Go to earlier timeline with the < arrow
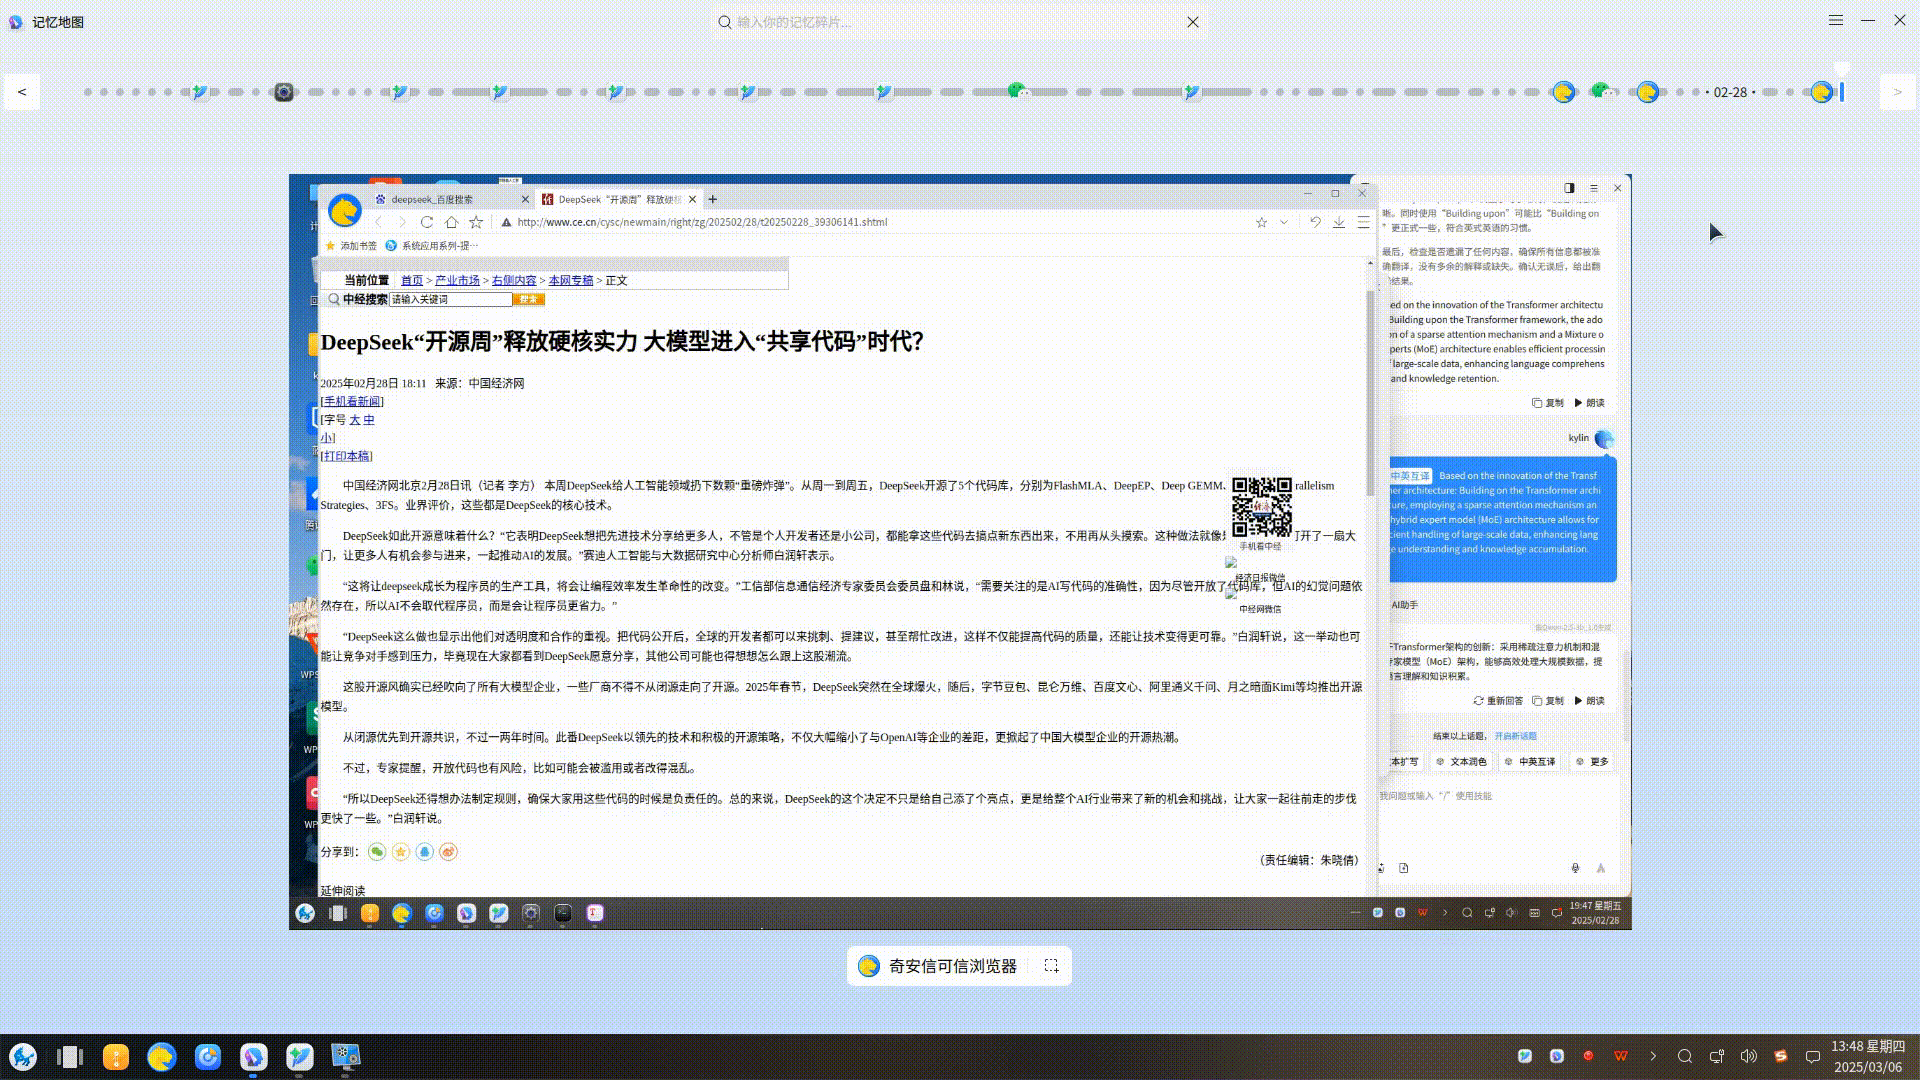This screenshot has width=1920, height=1080. pyautogui.click(x=22, y=92)
